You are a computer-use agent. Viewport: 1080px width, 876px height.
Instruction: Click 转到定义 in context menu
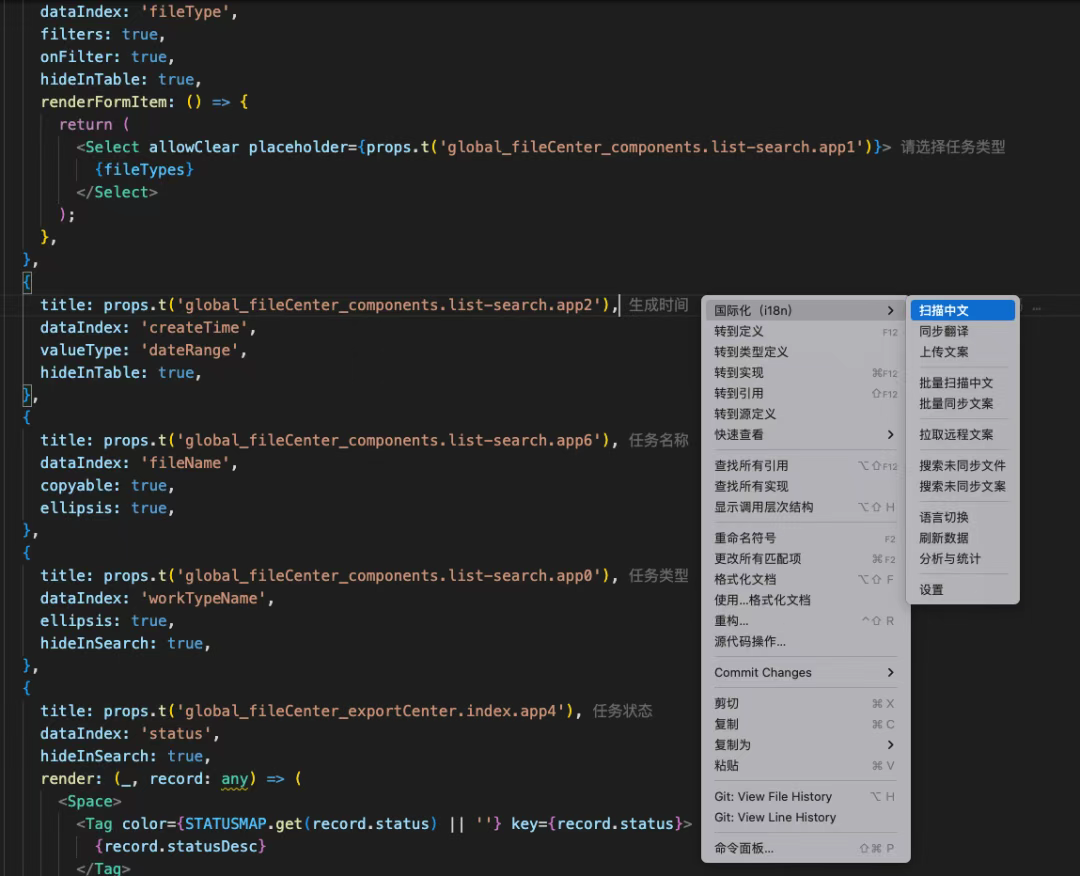point(804,331)
